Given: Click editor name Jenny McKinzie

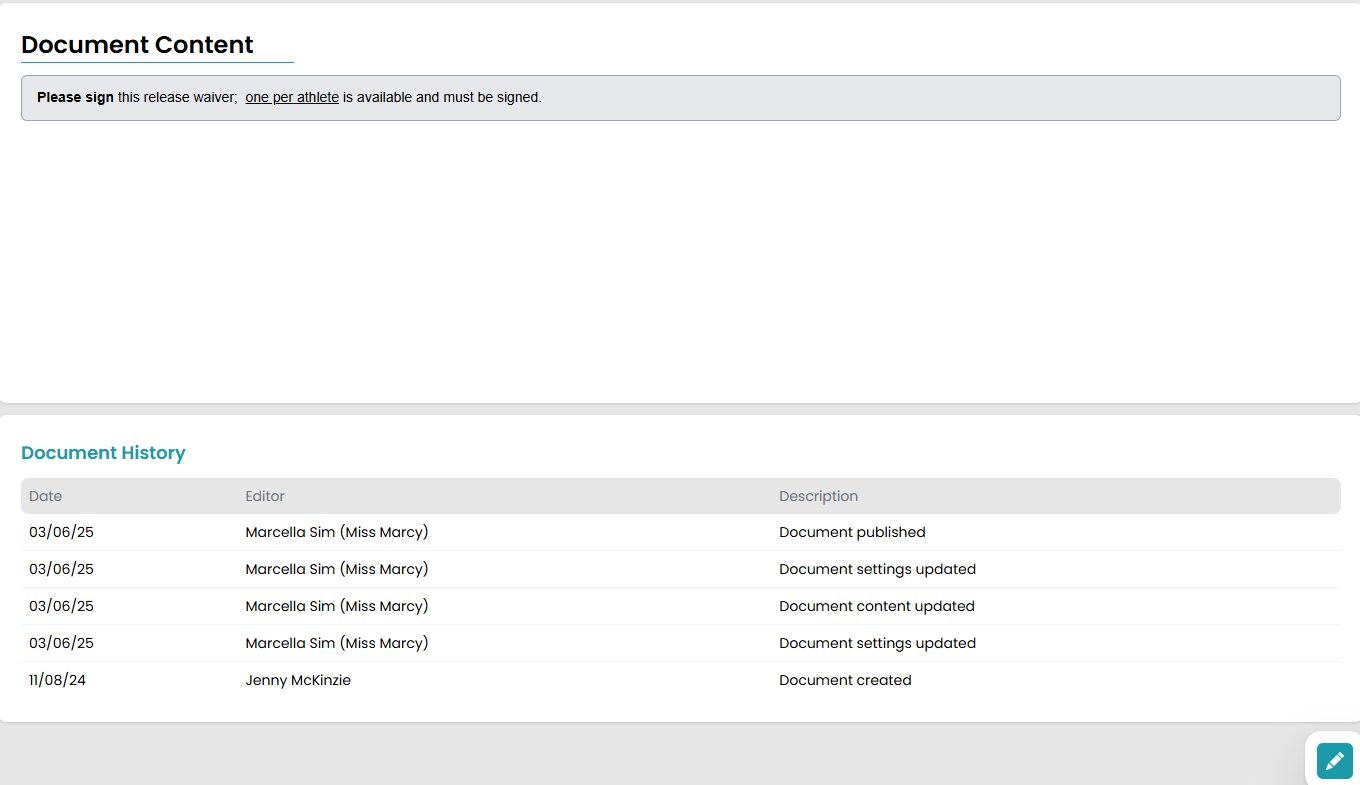Looking at the screenshot, I should coord(298,680).
